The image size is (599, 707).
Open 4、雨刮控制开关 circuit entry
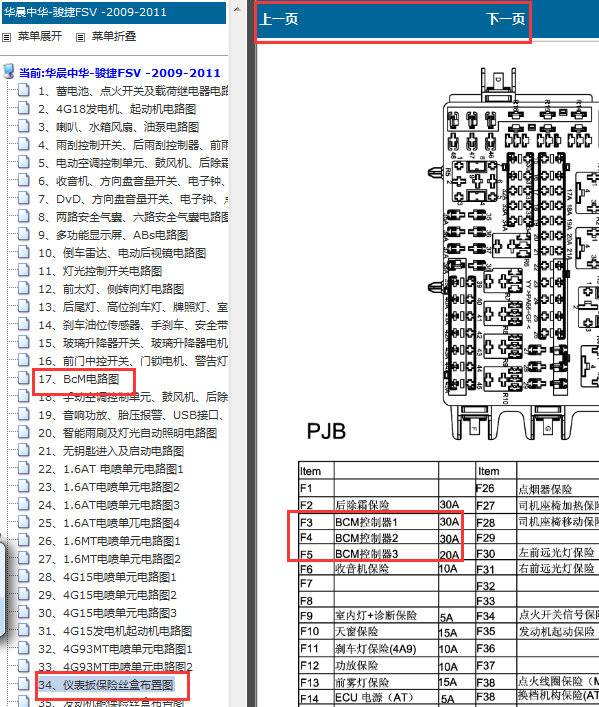point(133,145)
